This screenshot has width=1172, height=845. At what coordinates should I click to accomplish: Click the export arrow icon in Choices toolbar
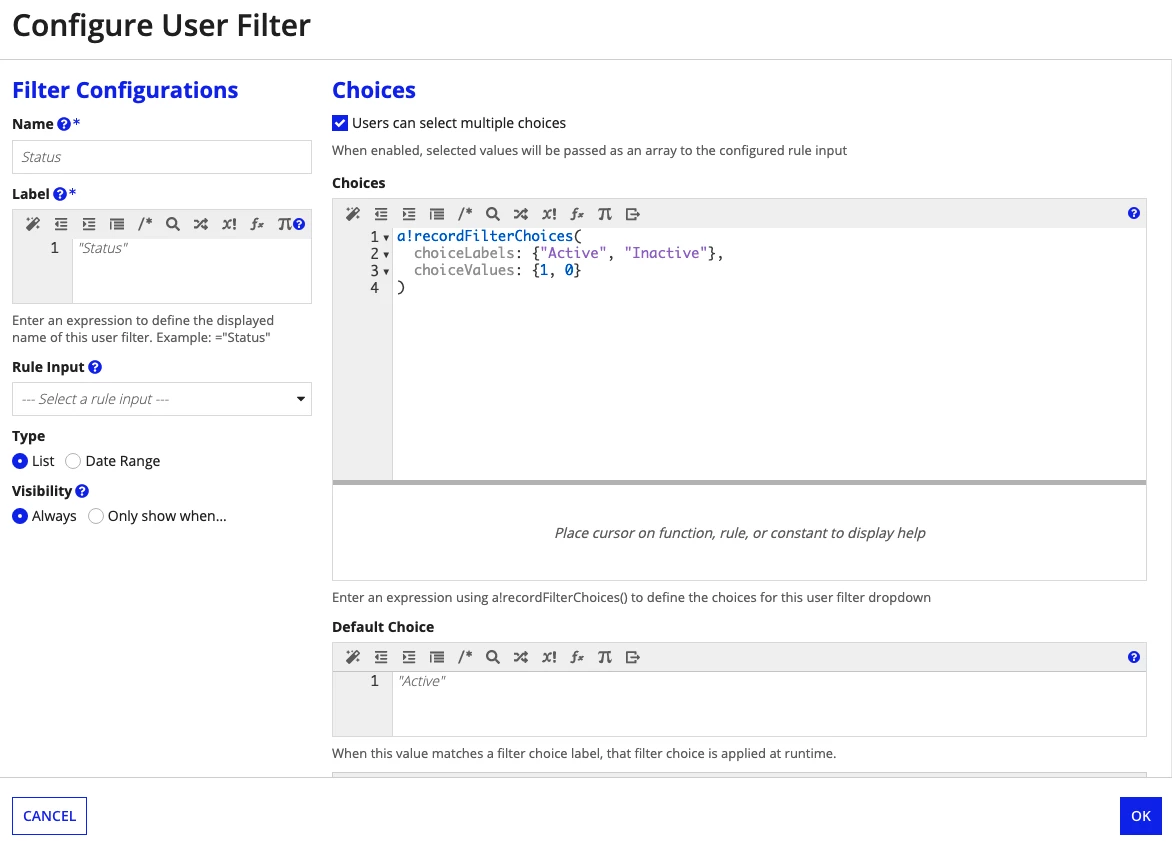tap(633, 214)
